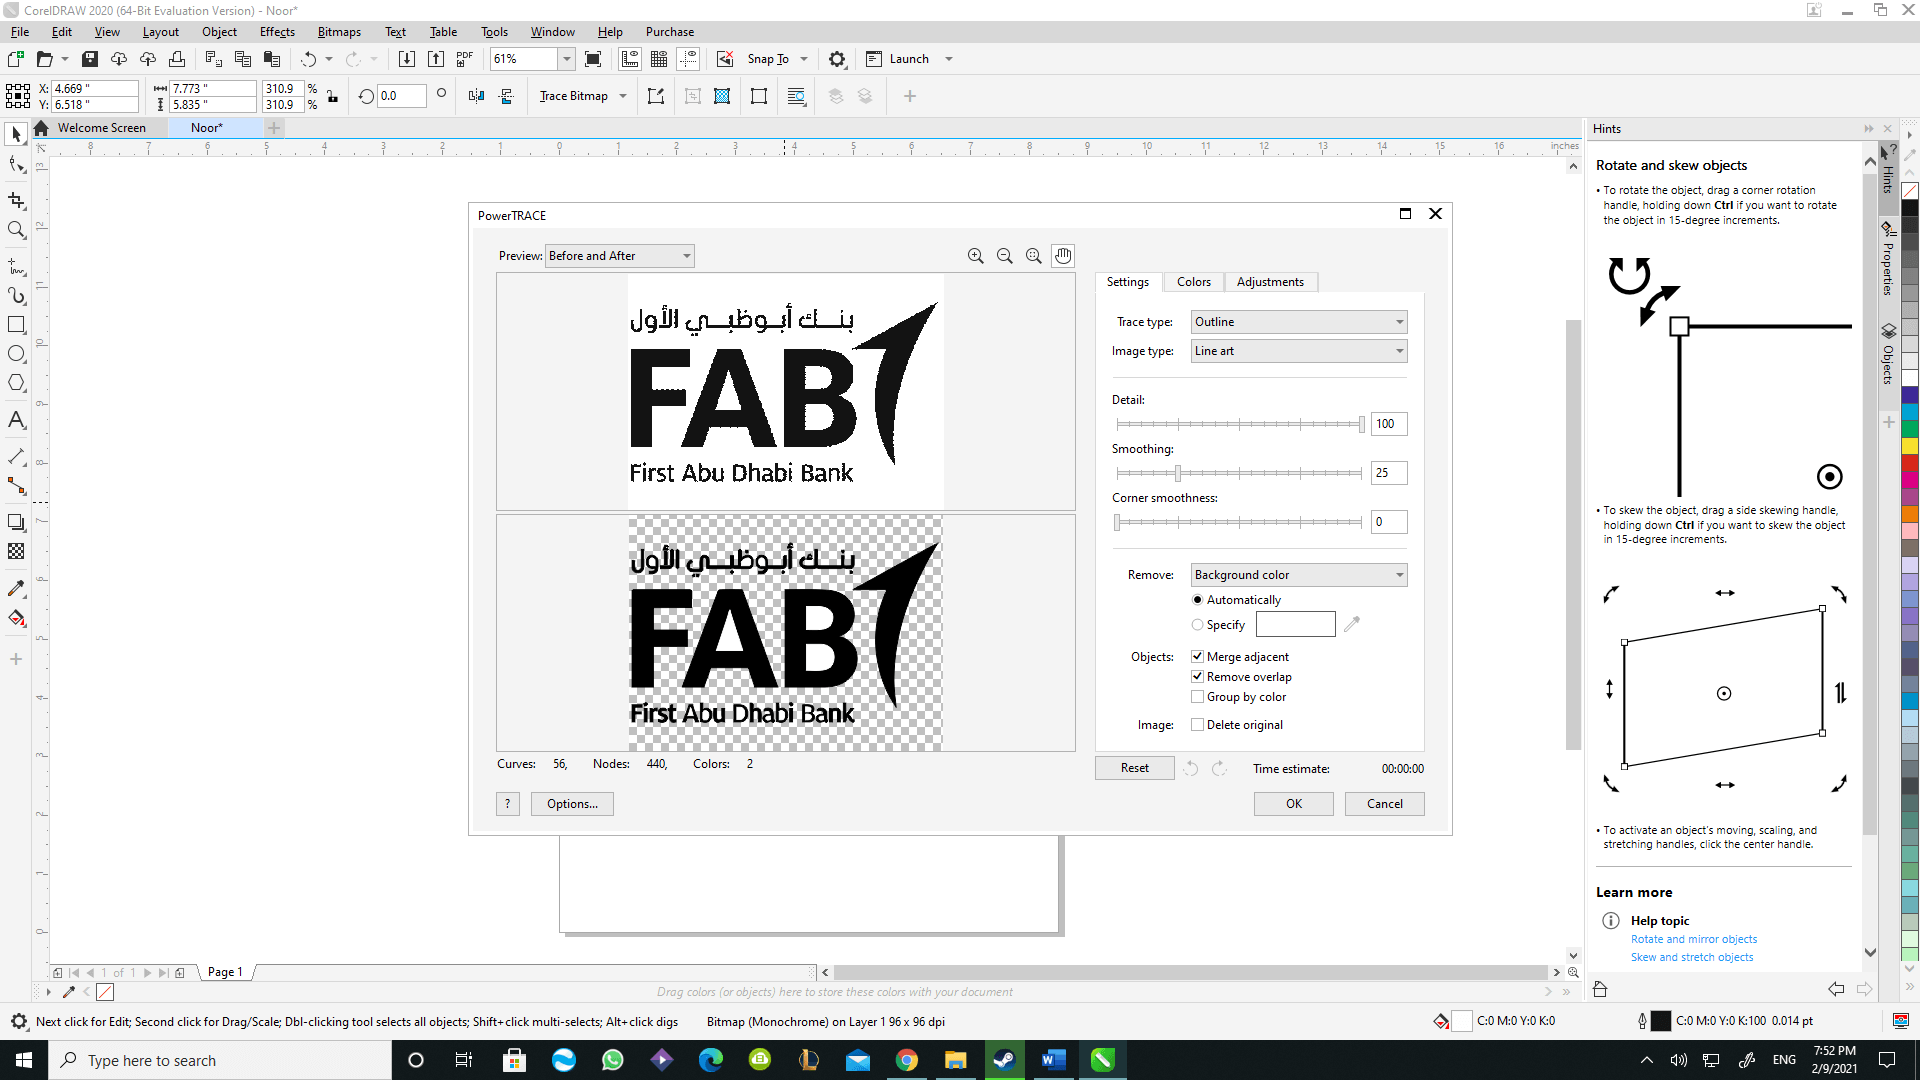Viewport: 1920px width, 1080px height.
Task: Click zoom to fit in PowerTRACE
Action: click(1034, 256)
